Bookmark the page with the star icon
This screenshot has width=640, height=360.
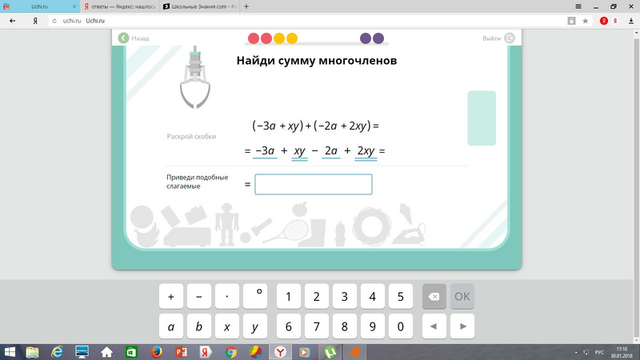click(x=585, y=21)
